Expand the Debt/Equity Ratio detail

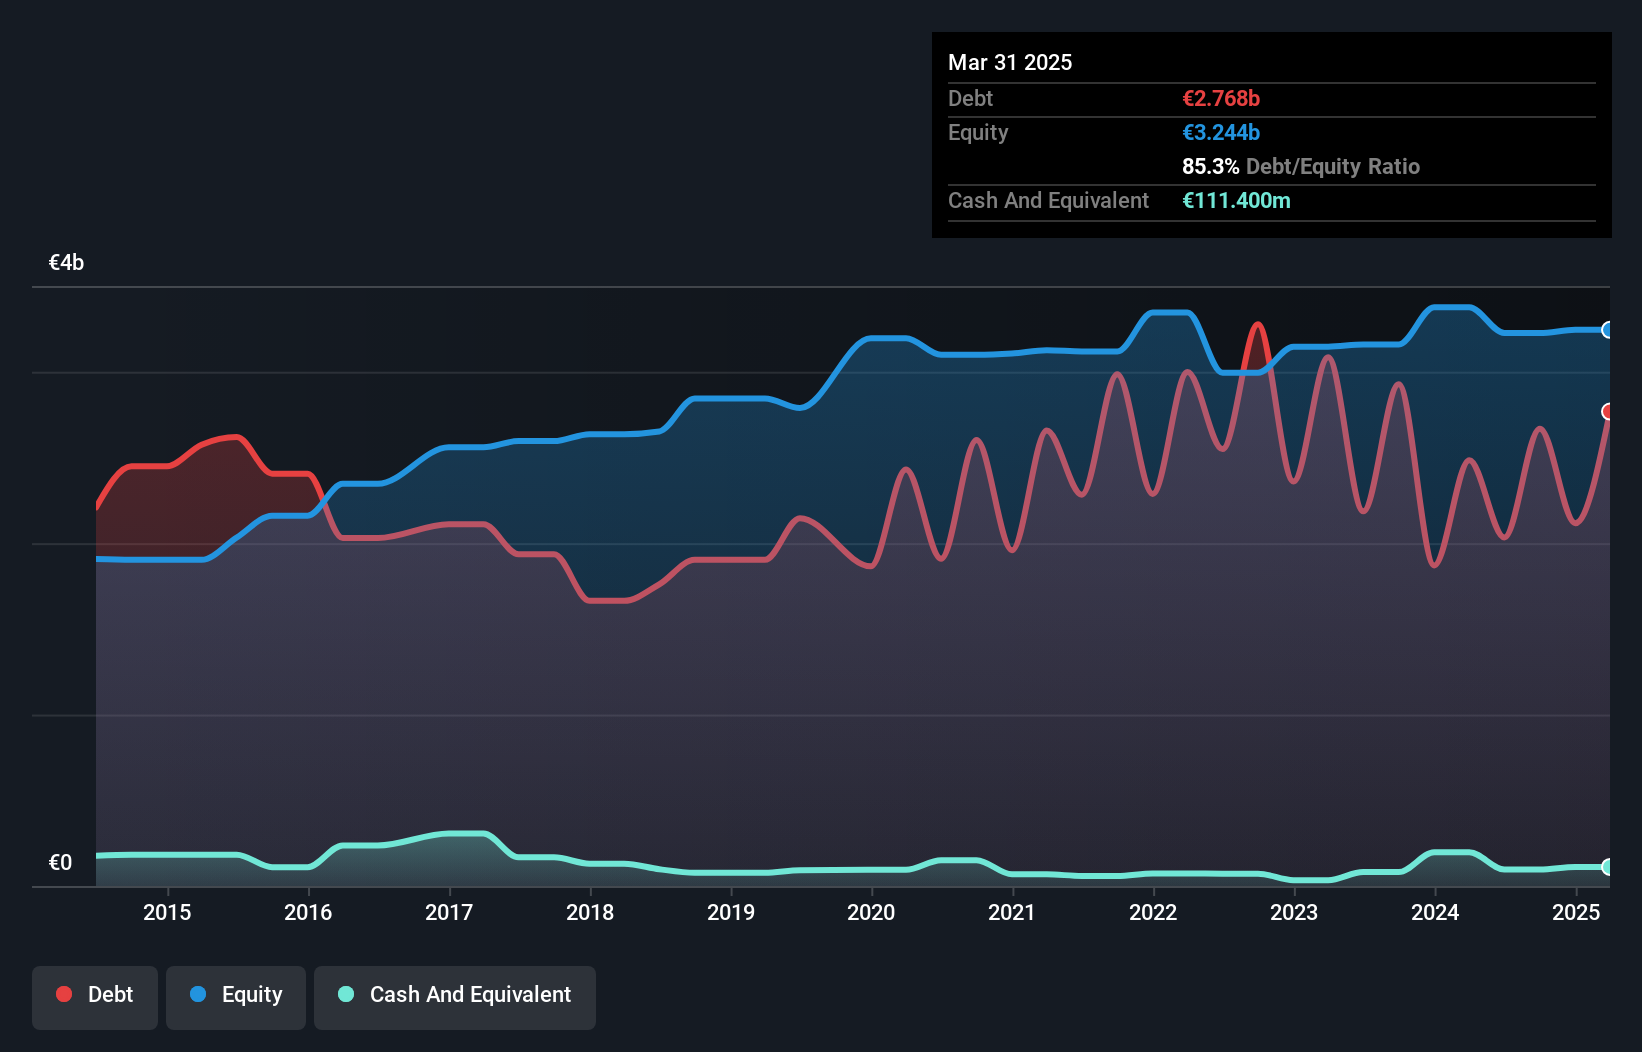click(x=1302, y=166)
